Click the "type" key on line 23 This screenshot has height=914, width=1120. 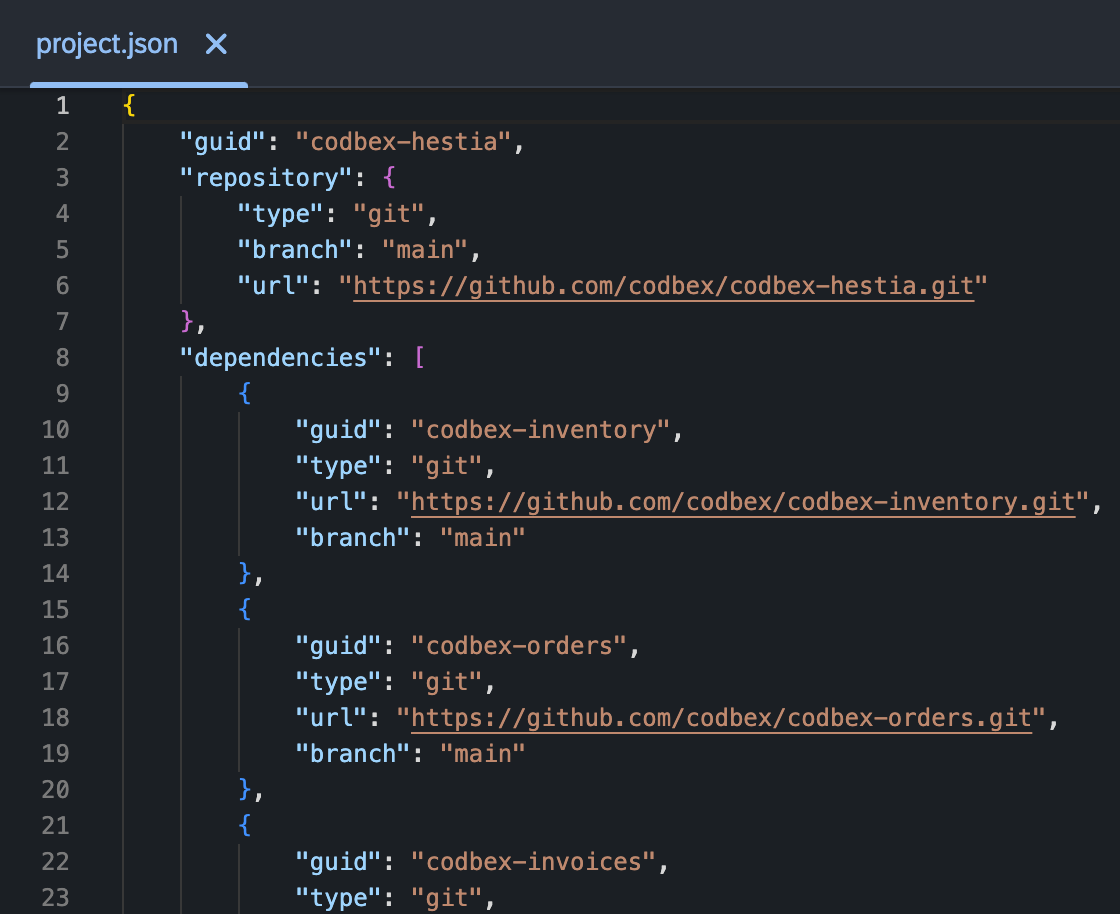tap(339, 898)
